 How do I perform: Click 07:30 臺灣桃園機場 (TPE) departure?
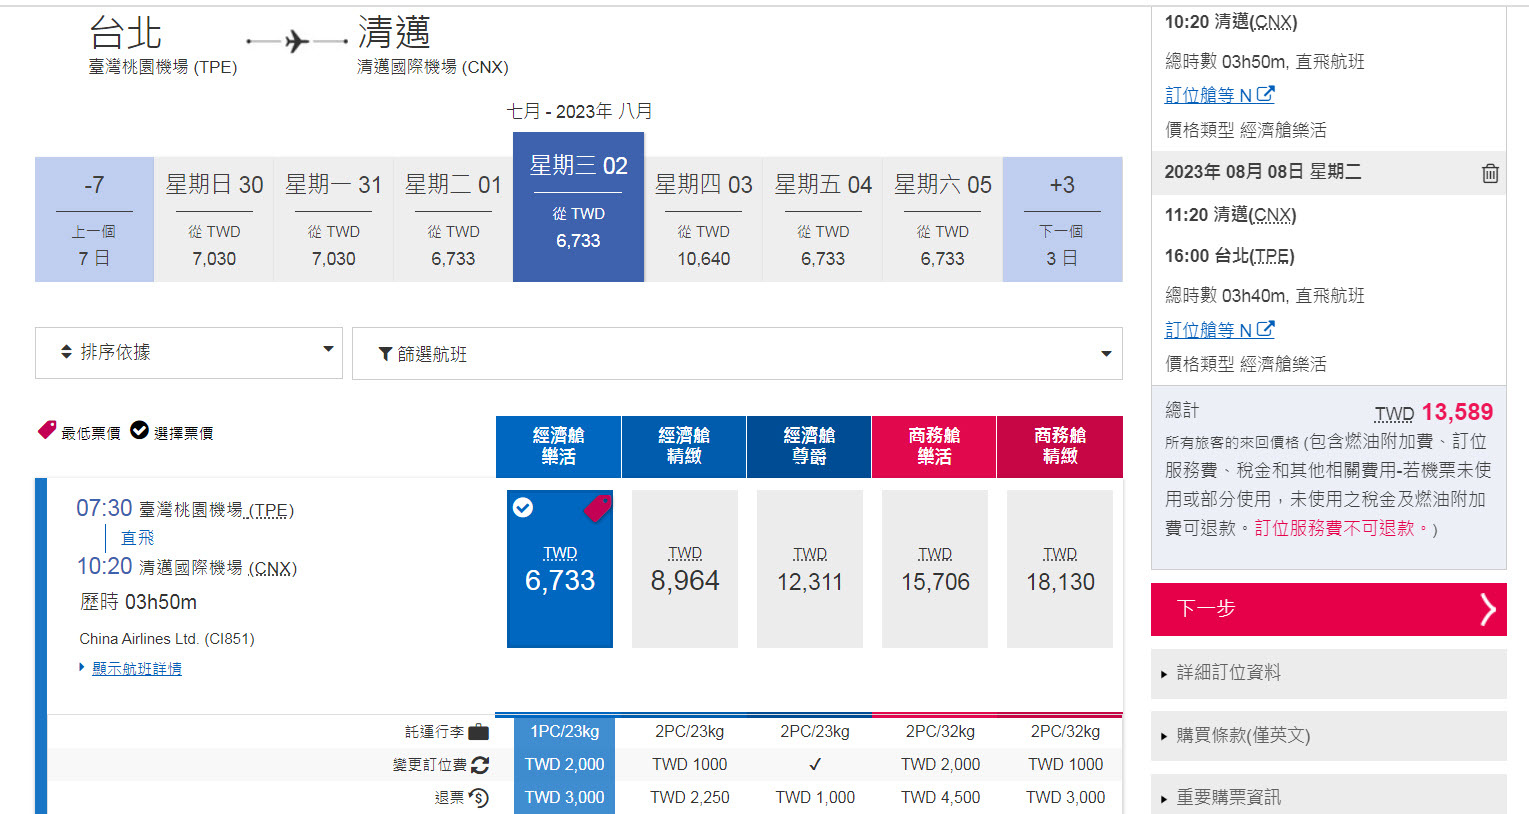(x=185, y=509)
